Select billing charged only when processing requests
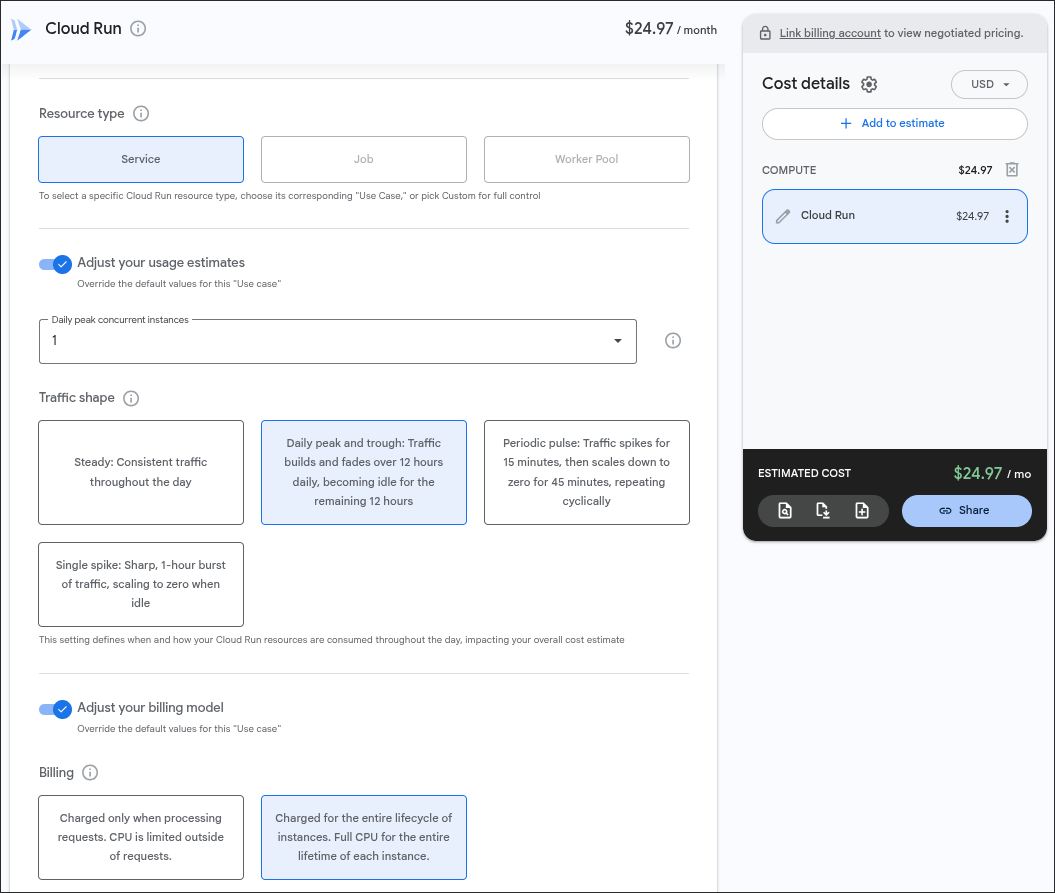The height and width of the screenshot is (893, 1055). pyautogui.click(x=141, y=837)
